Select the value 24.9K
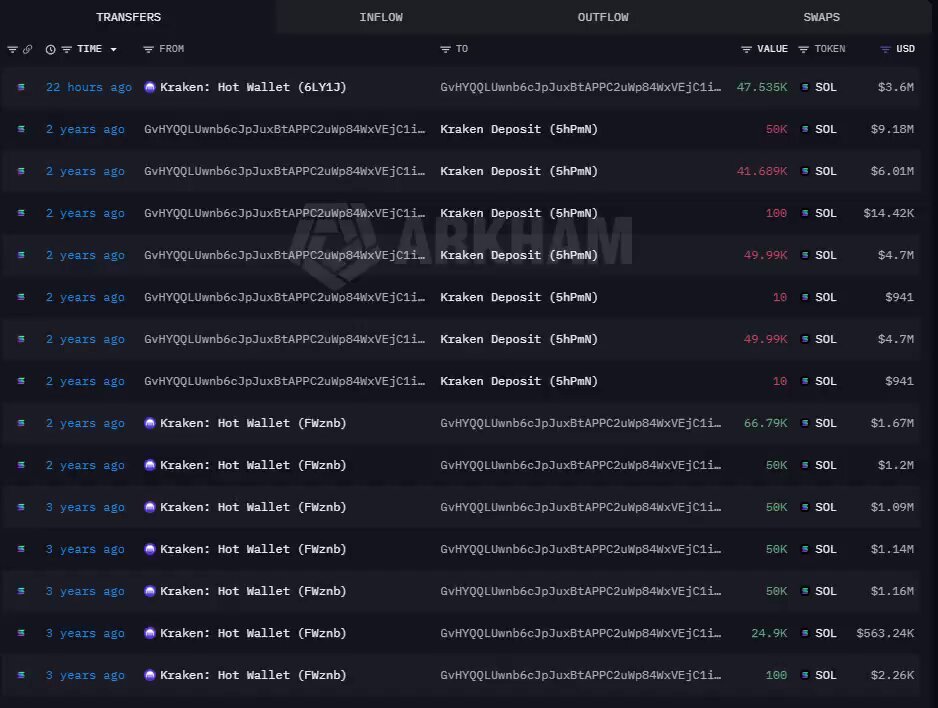The height and width of the screenshot is (708, 938). pos(769,633)
